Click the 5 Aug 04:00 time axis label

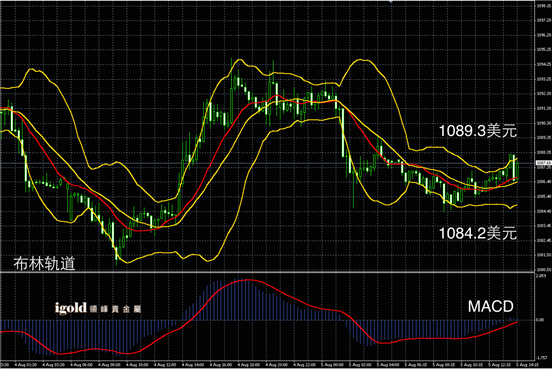[x=388, y=365]
